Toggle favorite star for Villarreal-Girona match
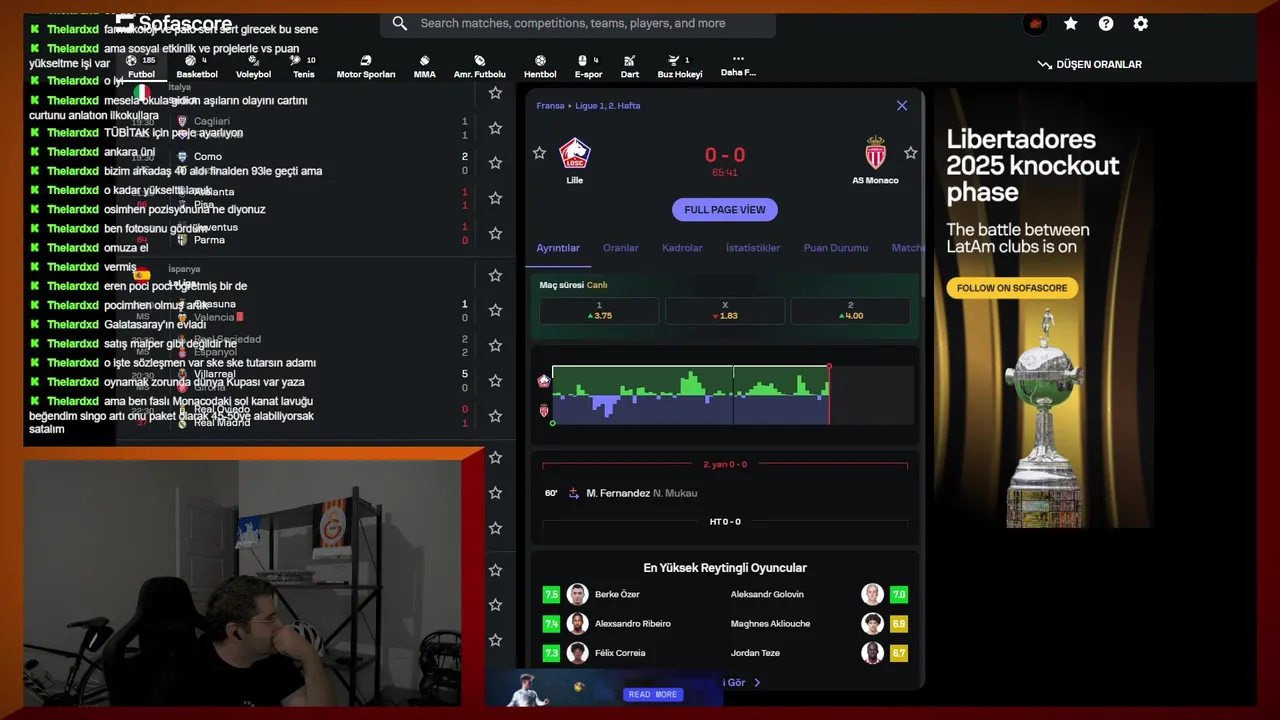The image size is (1280, 720). click(x=495, y=380)
